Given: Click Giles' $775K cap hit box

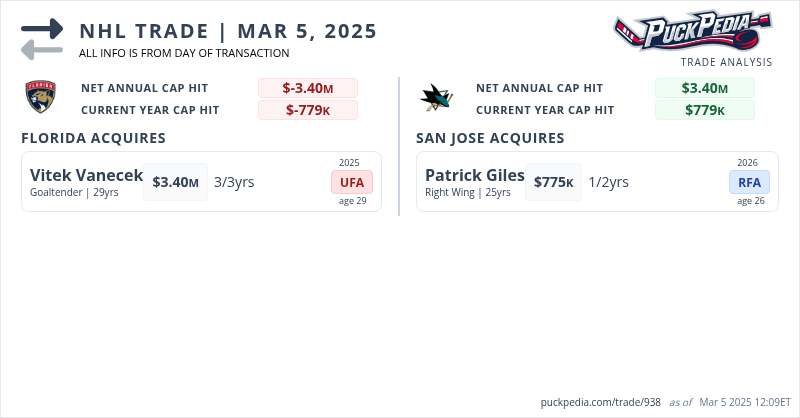Looking at the screenshot, I should coord(553,182).
